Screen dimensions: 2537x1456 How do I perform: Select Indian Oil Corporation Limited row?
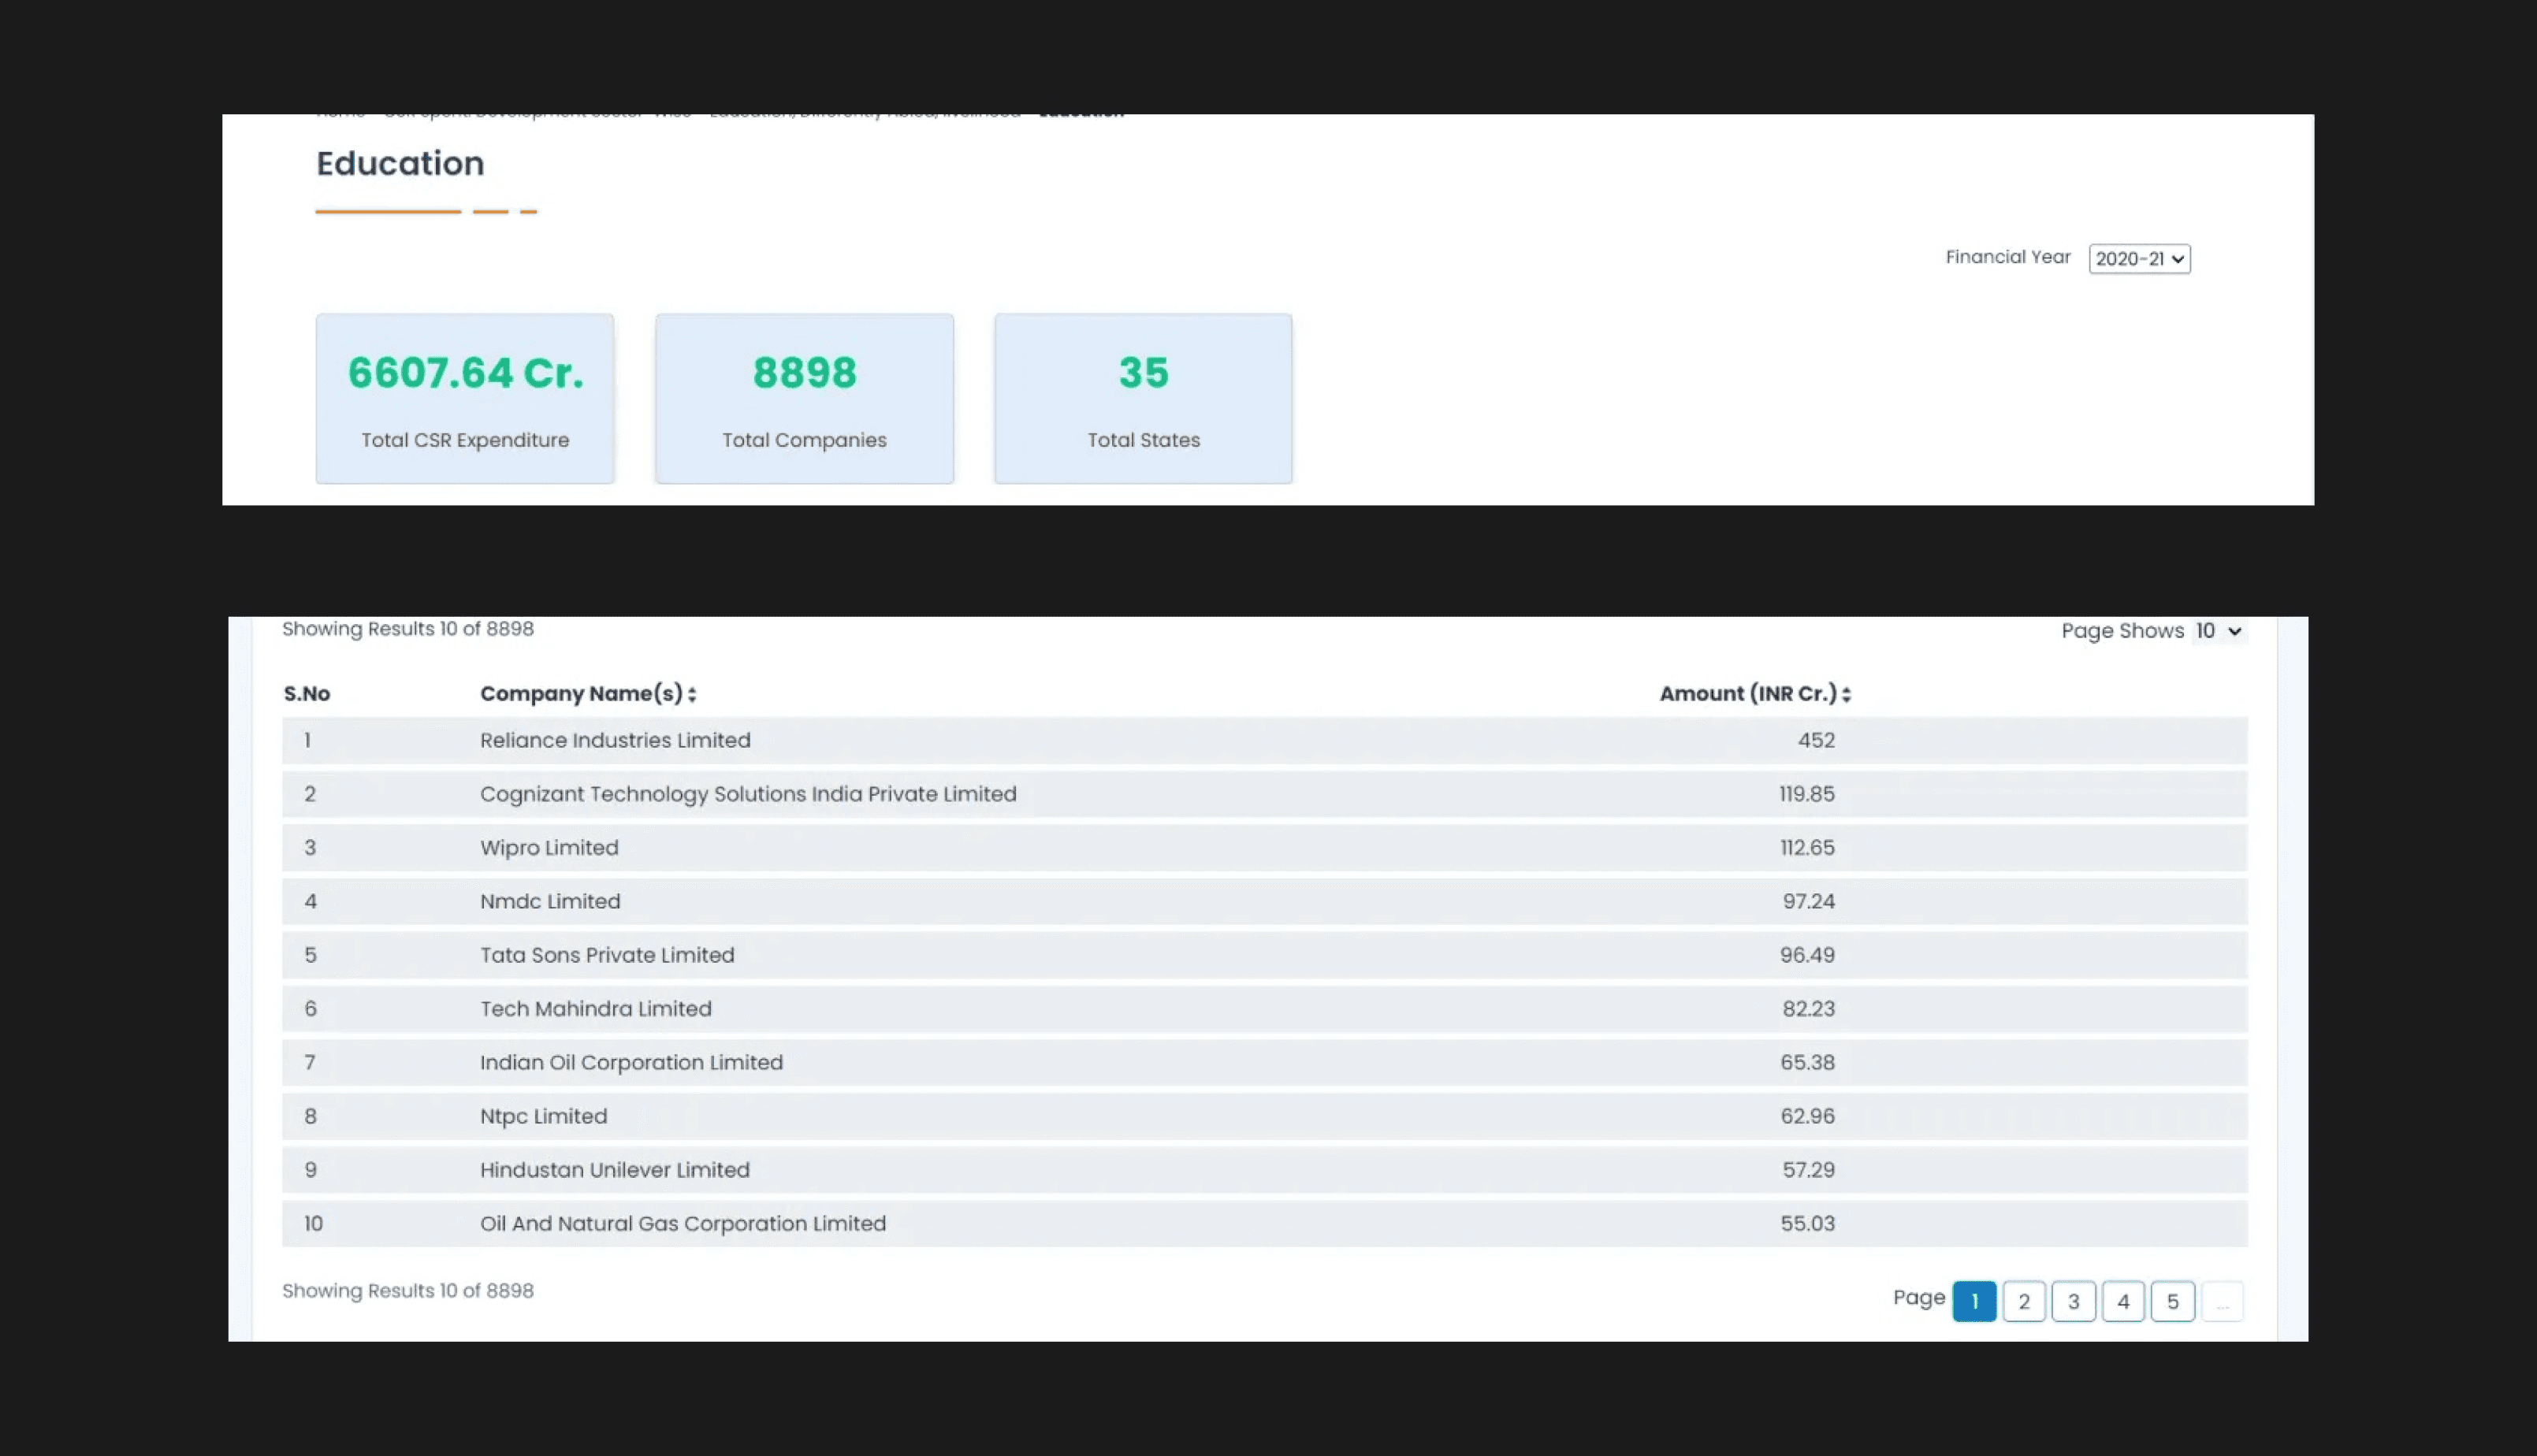(x=631, y=1062)
